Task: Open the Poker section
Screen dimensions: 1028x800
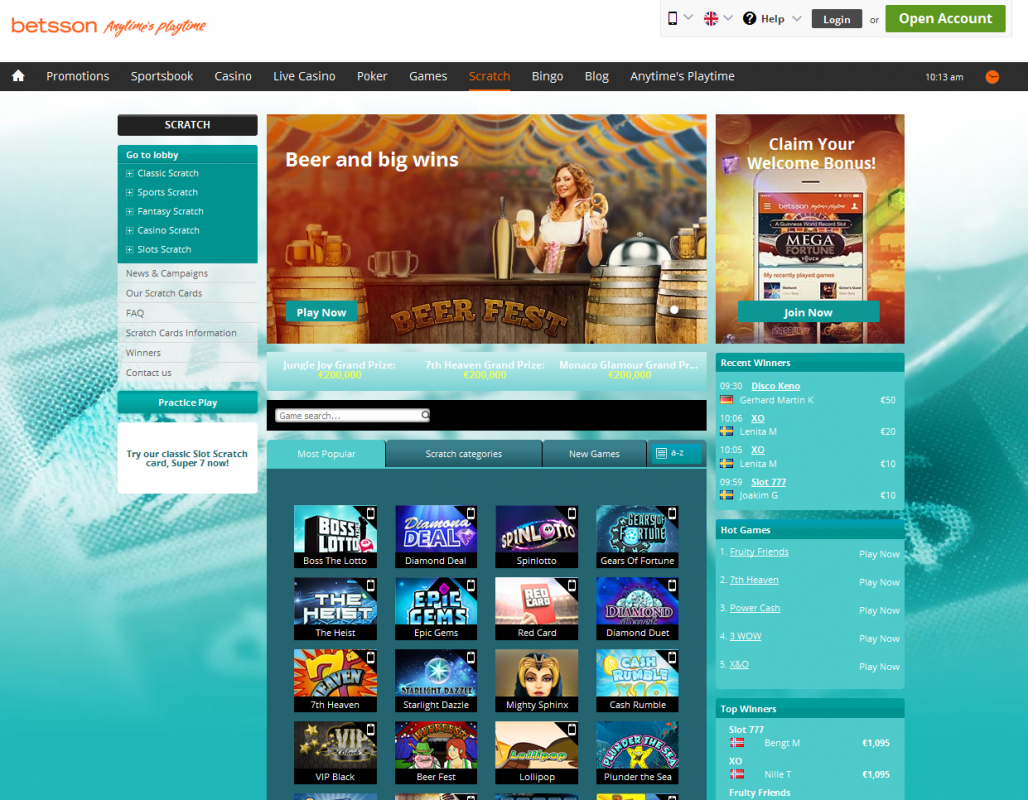Action: point(372,76)
